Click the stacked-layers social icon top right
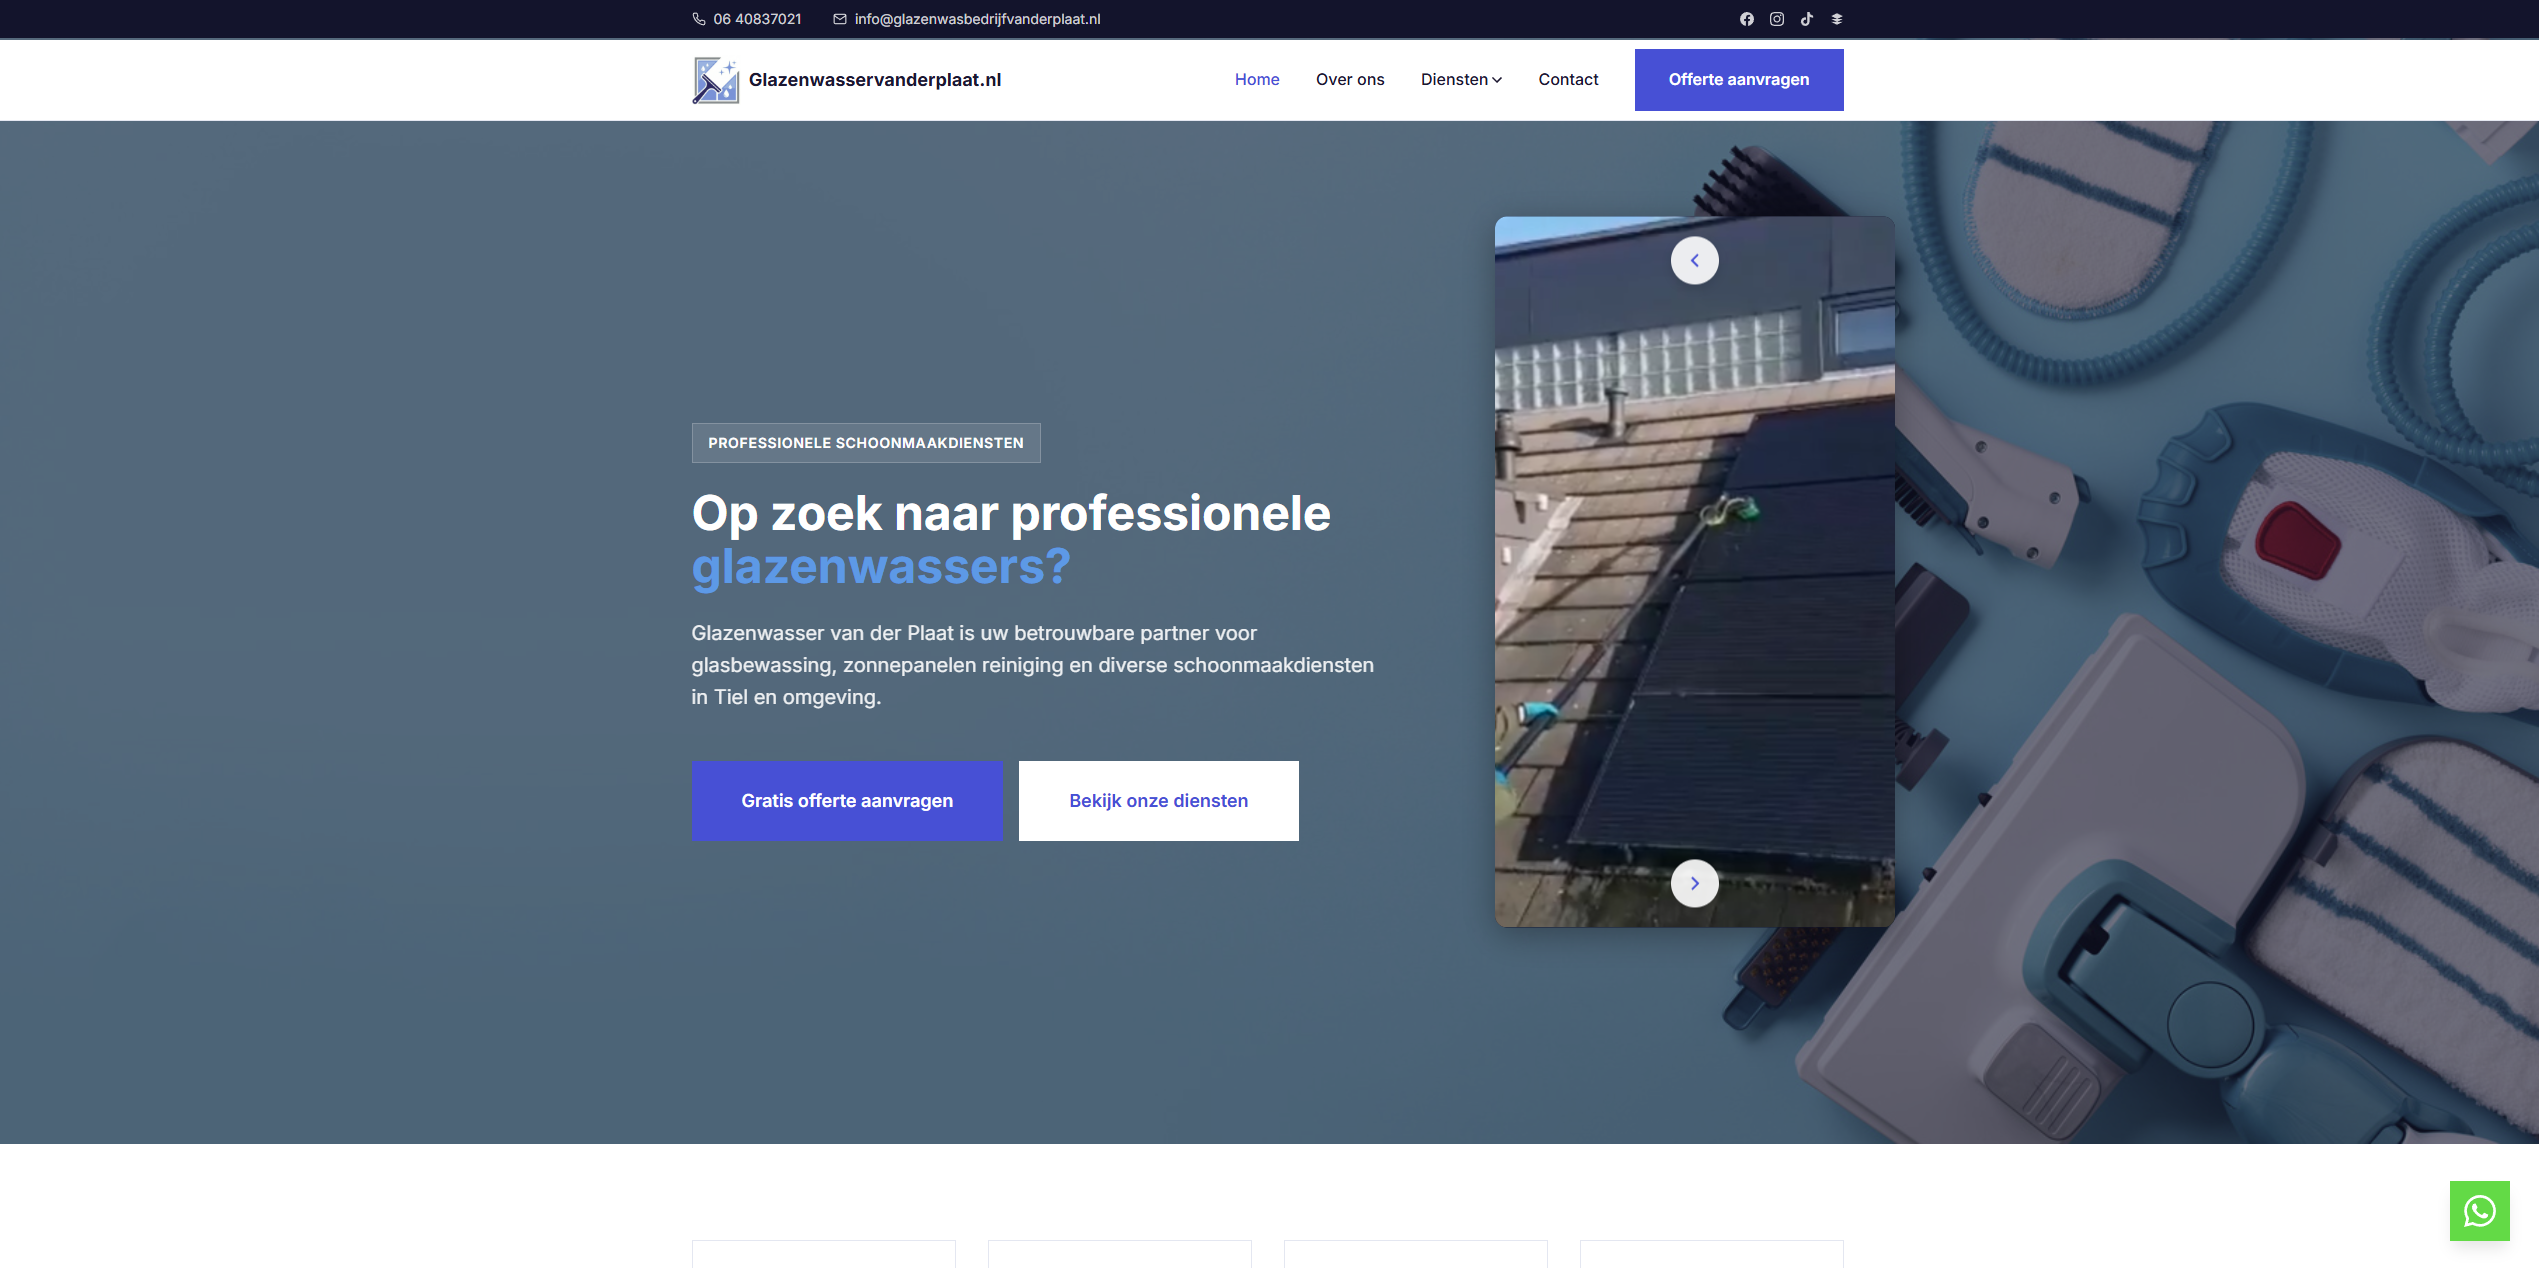 1837,18
